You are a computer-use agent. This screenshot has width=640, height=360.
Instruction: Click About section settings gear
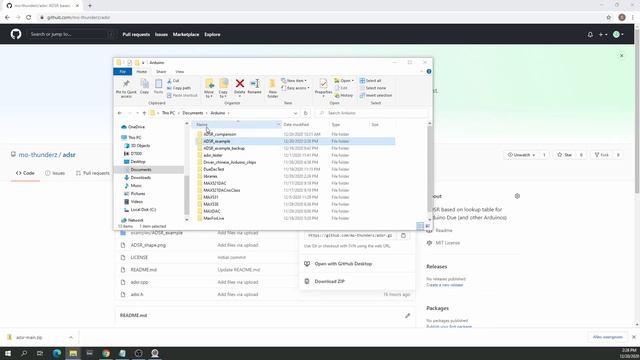517,196
